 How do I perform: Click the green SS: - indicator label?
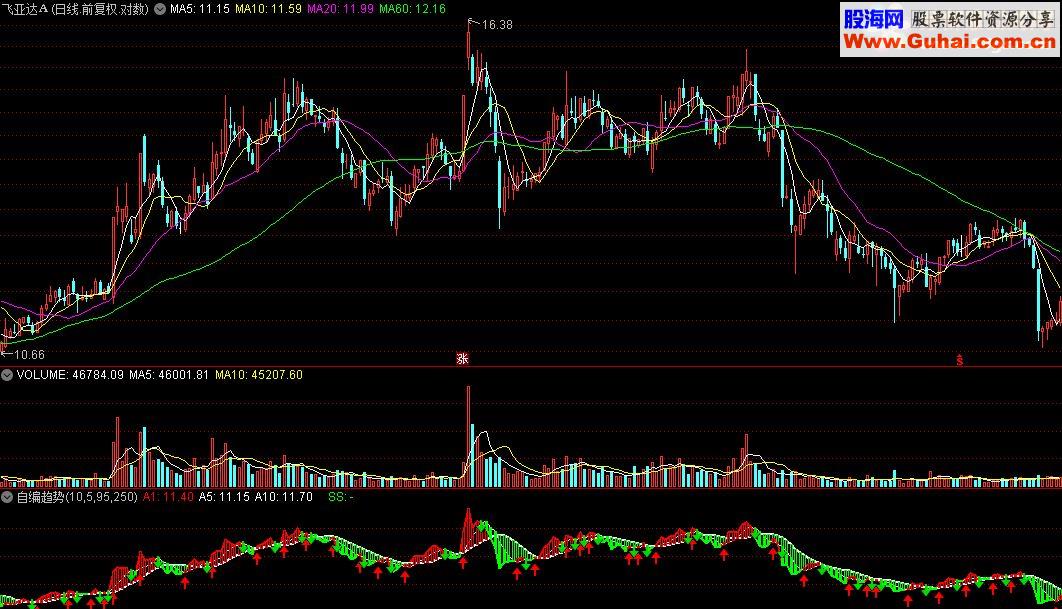tap(341, 497)
